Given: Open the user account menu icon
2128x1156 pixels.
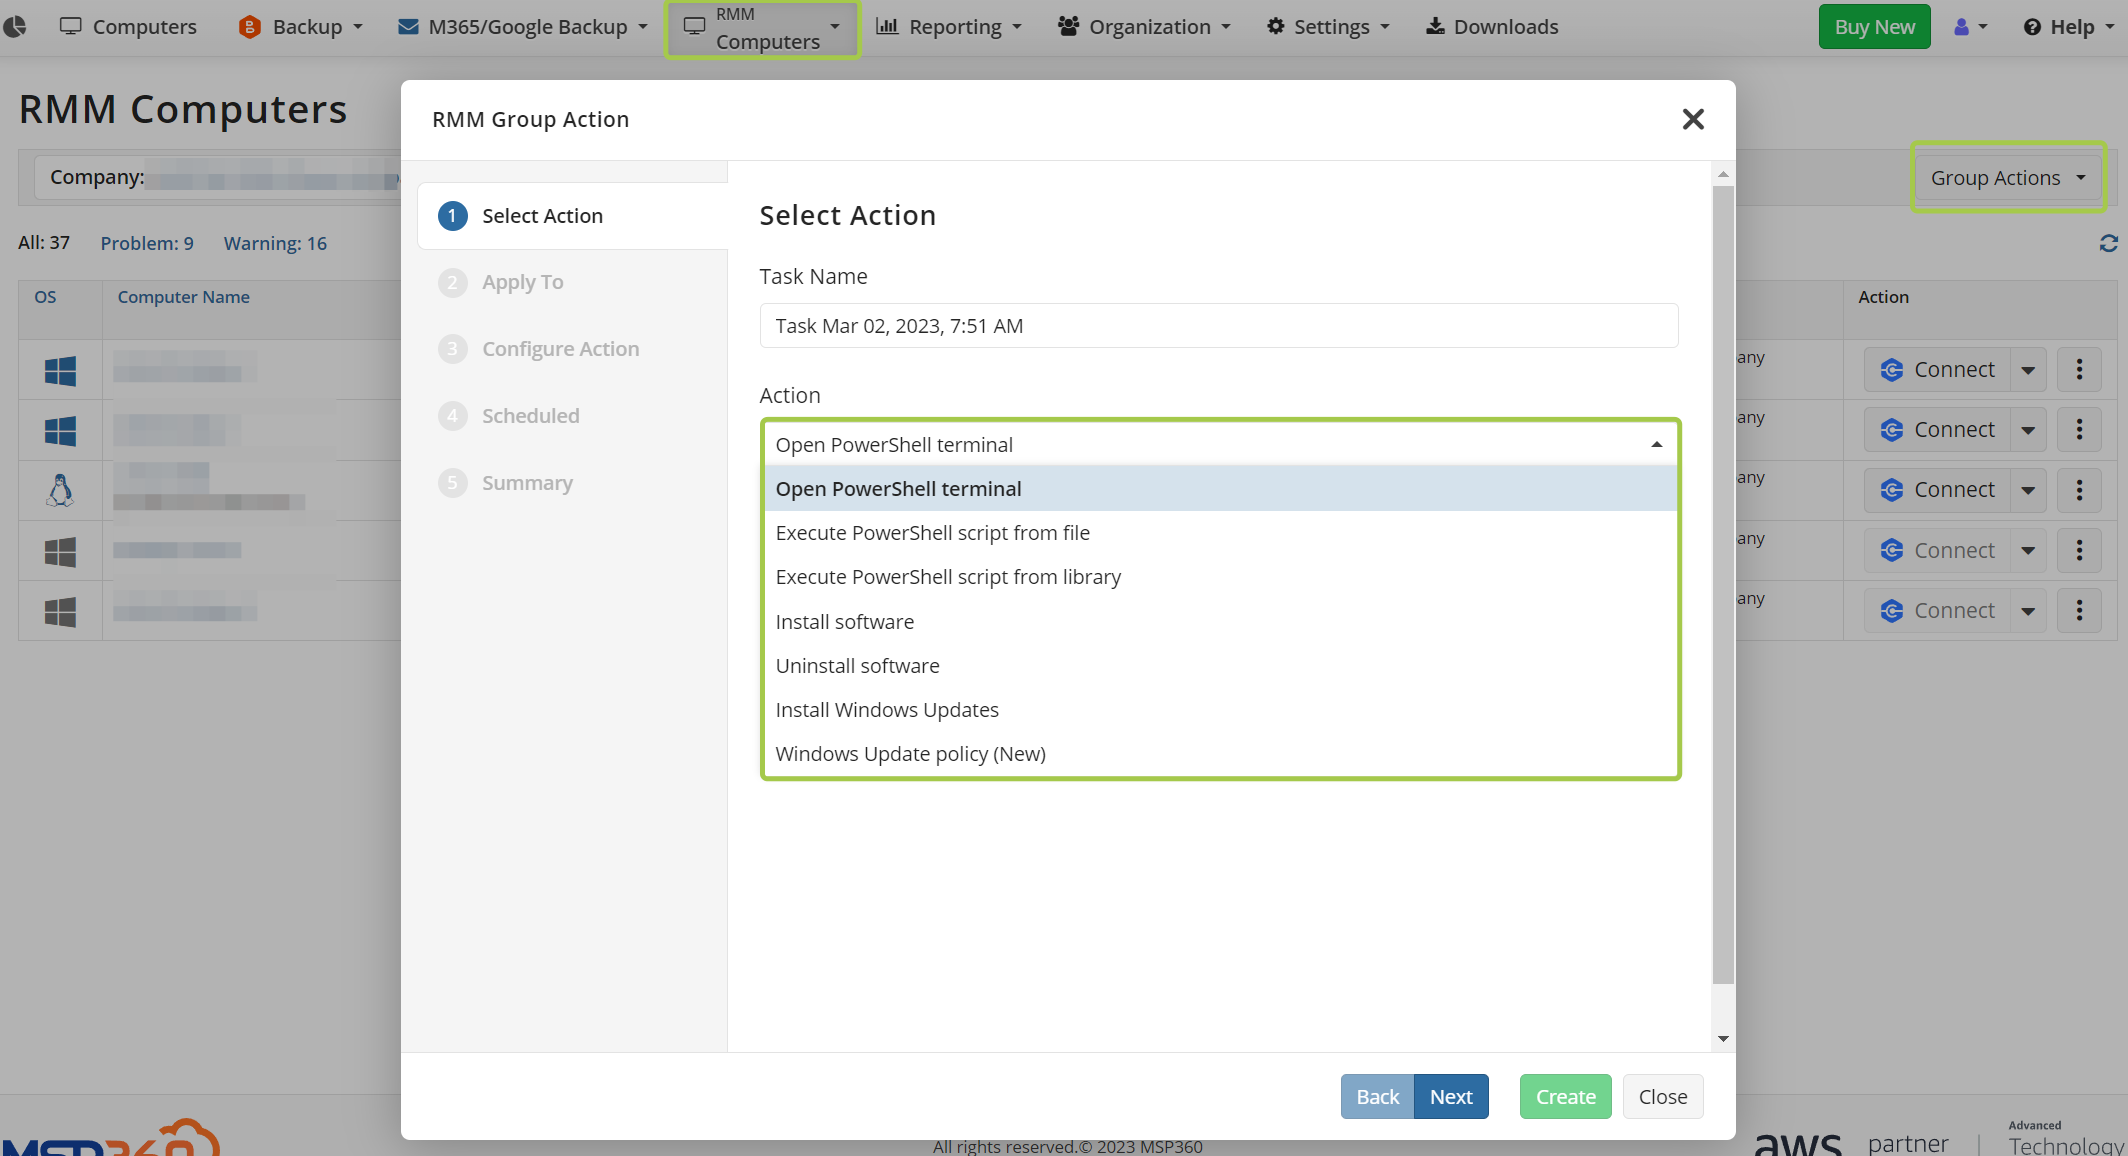Looking at the screenshot, I should click(x=1970, y=27).
